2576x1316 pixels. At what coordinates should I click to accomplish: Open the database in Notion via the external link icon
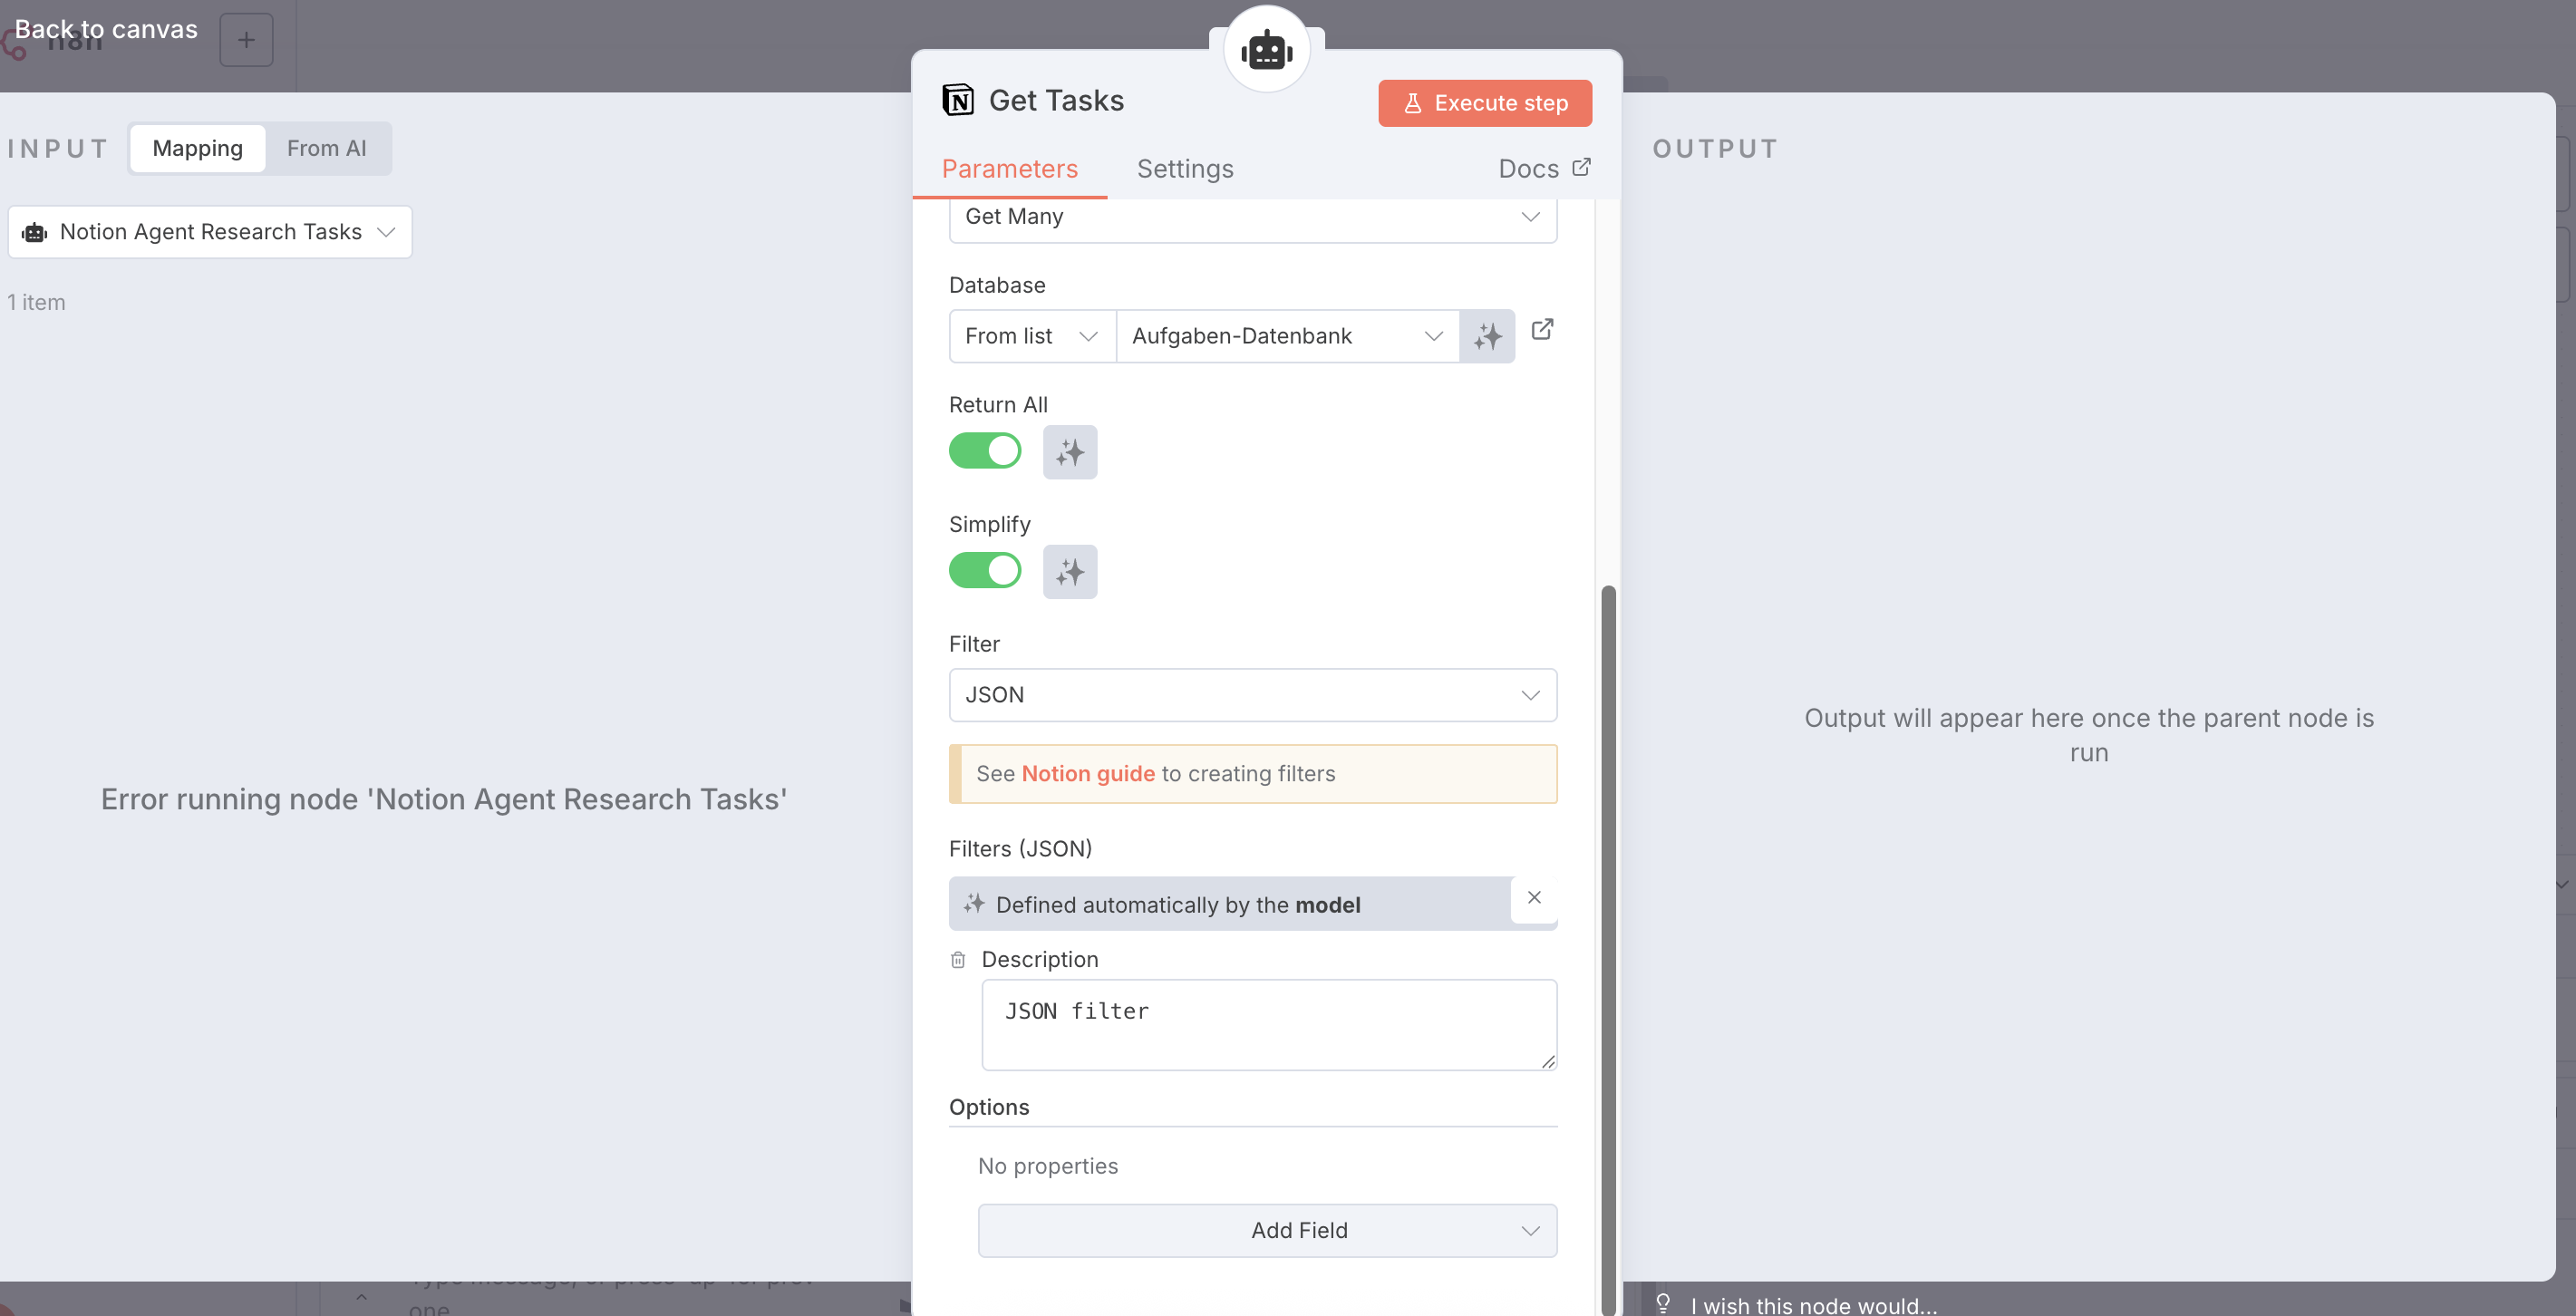[x=1542, y=329]
